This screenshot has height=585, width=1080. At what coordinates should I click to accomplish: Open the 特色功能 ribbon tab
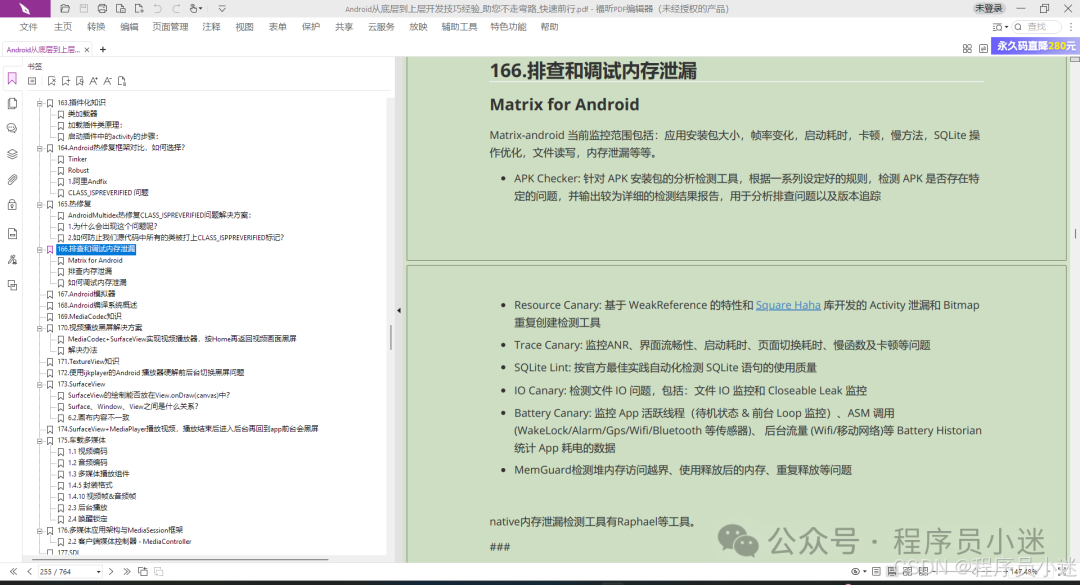click(508, 27)
